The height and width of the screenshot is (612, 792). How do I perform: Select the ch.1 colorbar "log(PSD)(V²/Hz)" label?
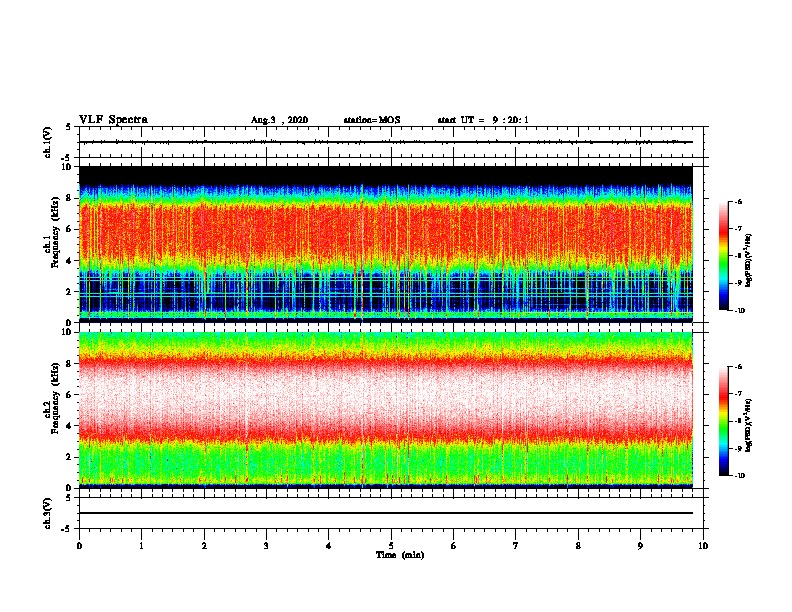[749, 260]
